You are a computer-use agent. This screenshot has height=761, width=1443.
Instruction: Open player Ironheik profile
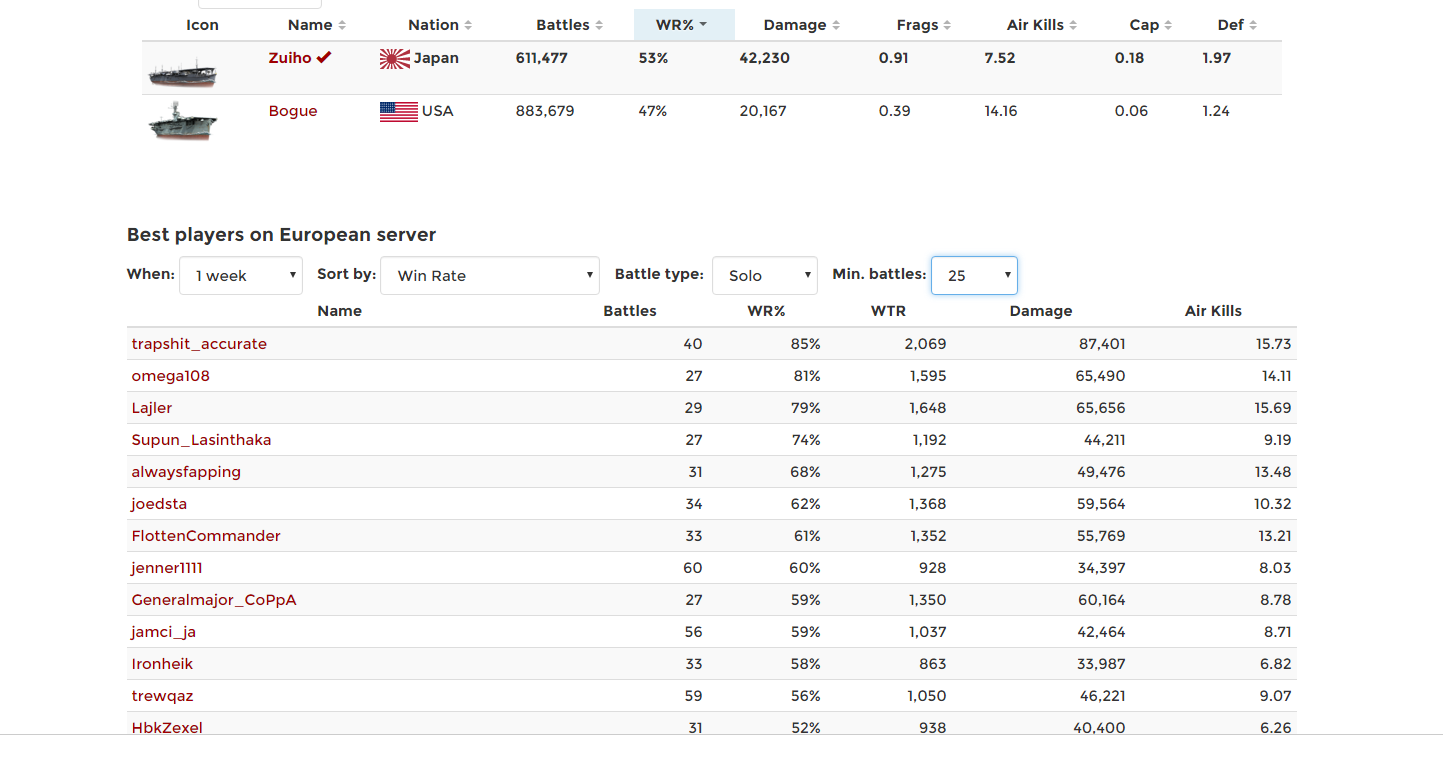pyautogui.click(x=162, y=664)
